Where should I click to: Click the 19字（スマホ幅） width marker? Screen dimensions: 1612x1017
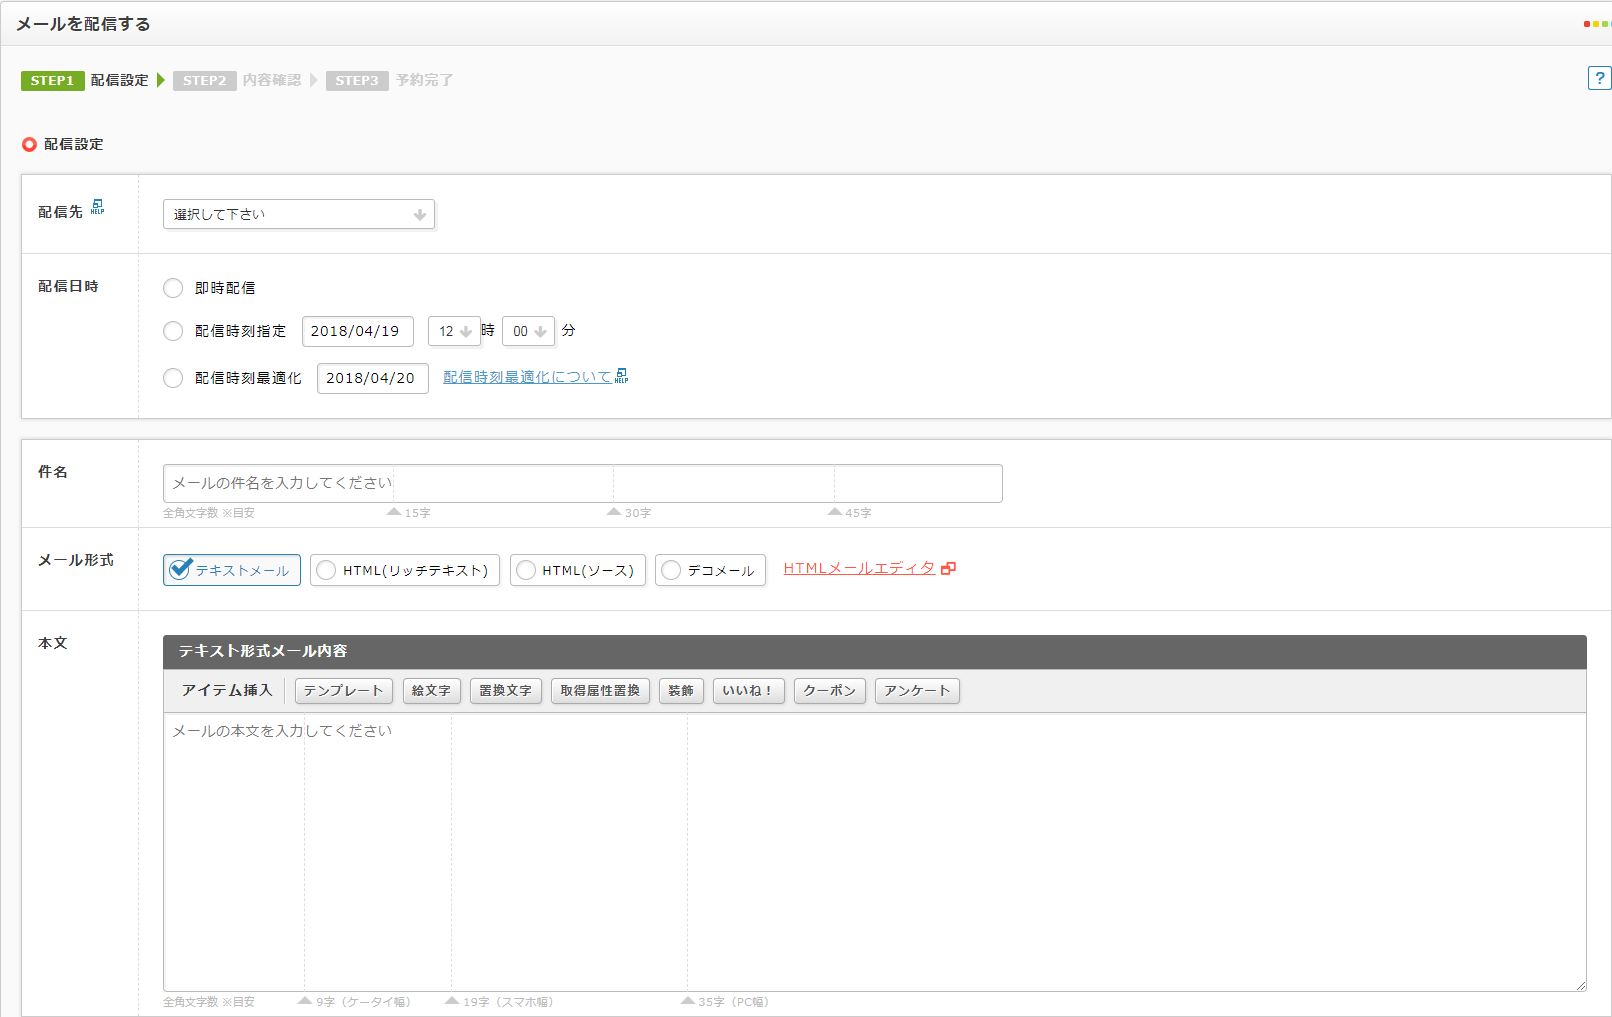tap(500, 1001)
